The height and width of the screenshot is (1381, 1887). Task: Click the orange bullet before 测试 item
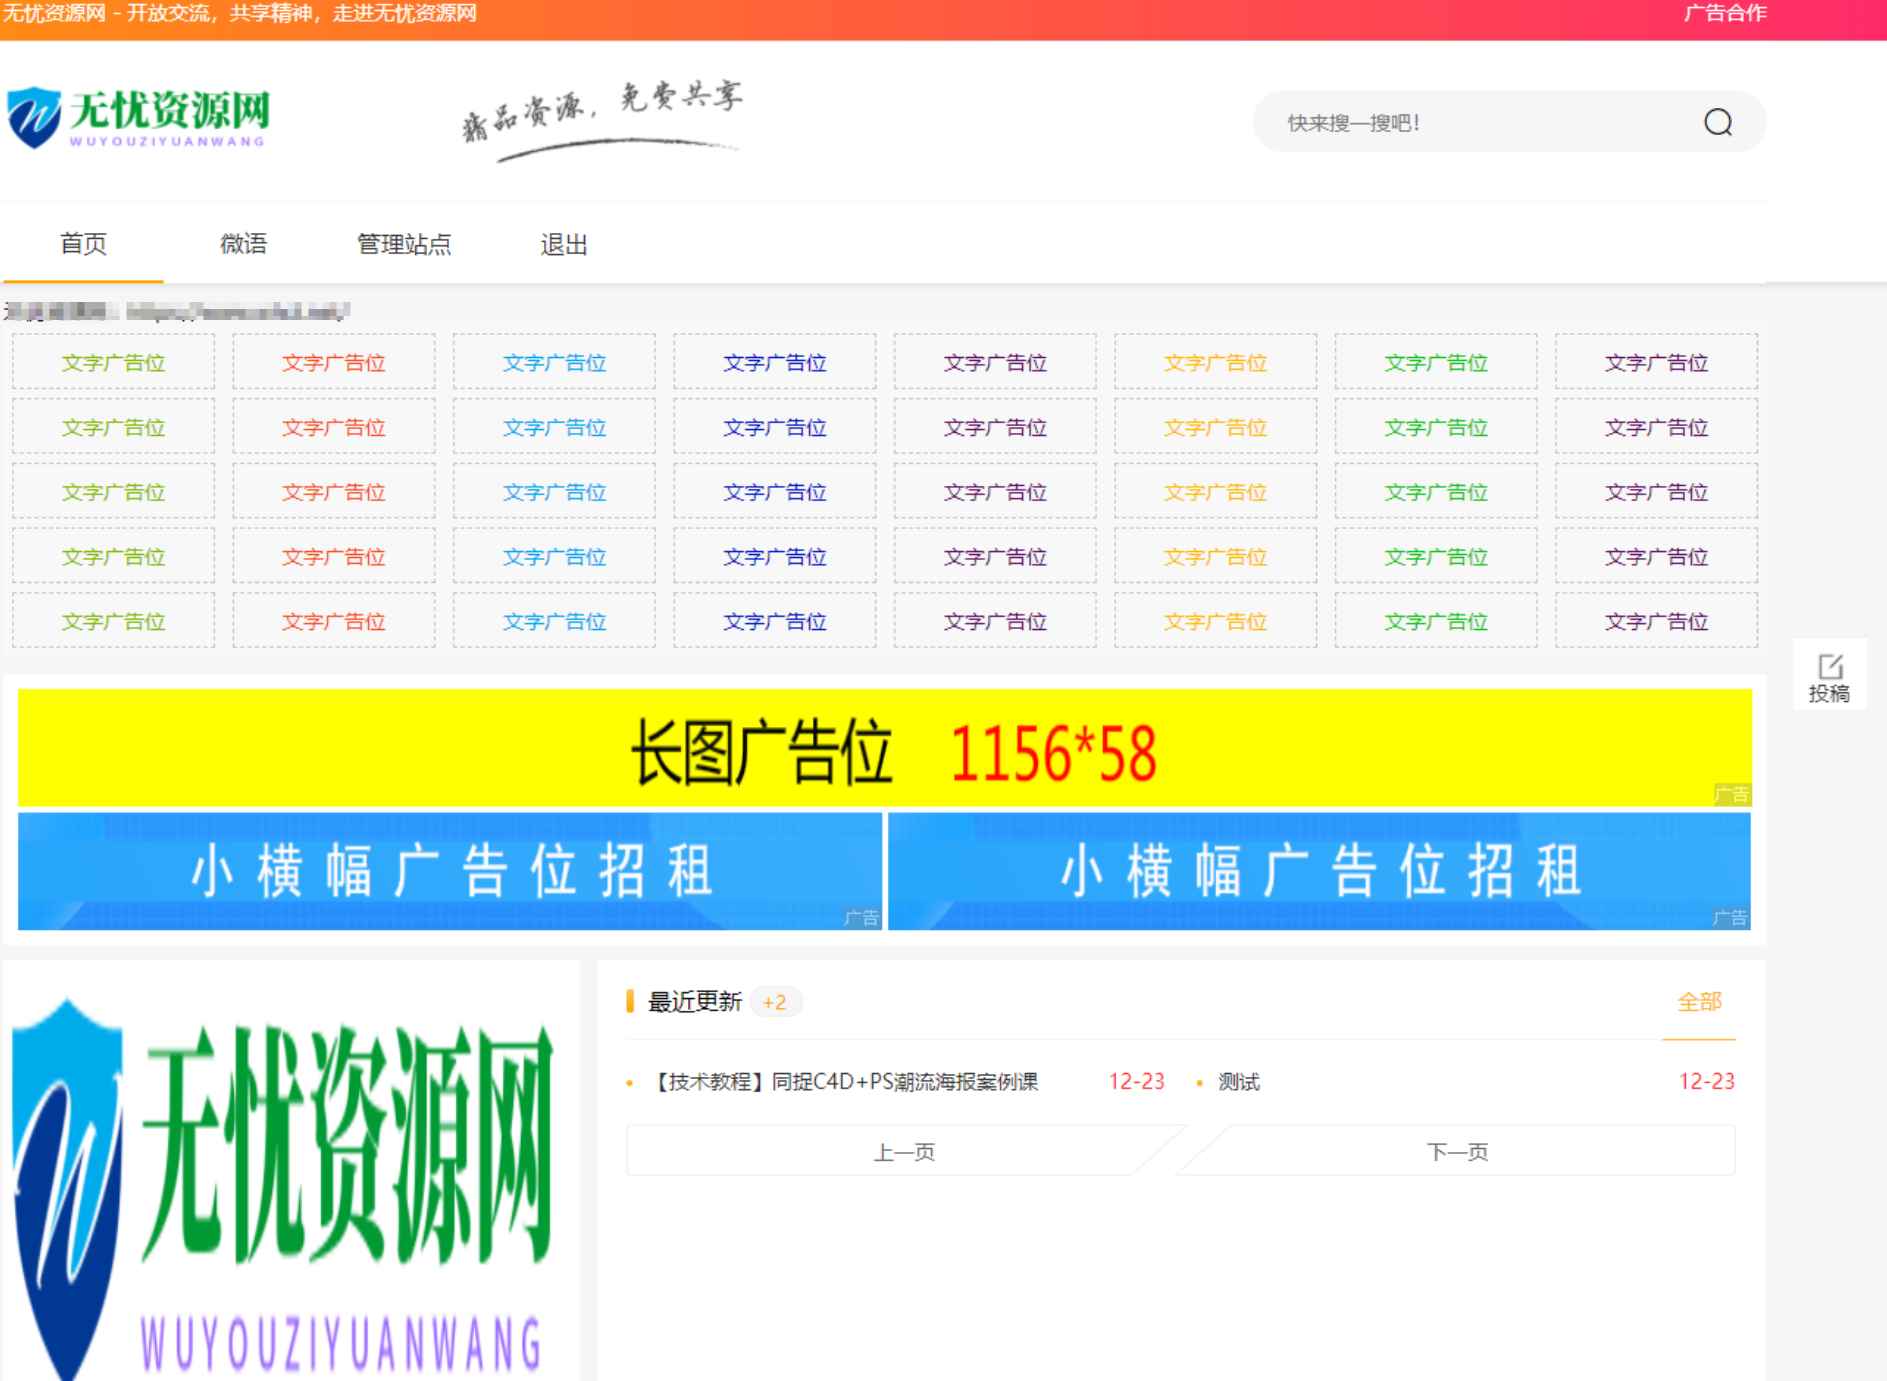coord(1197,1082)
